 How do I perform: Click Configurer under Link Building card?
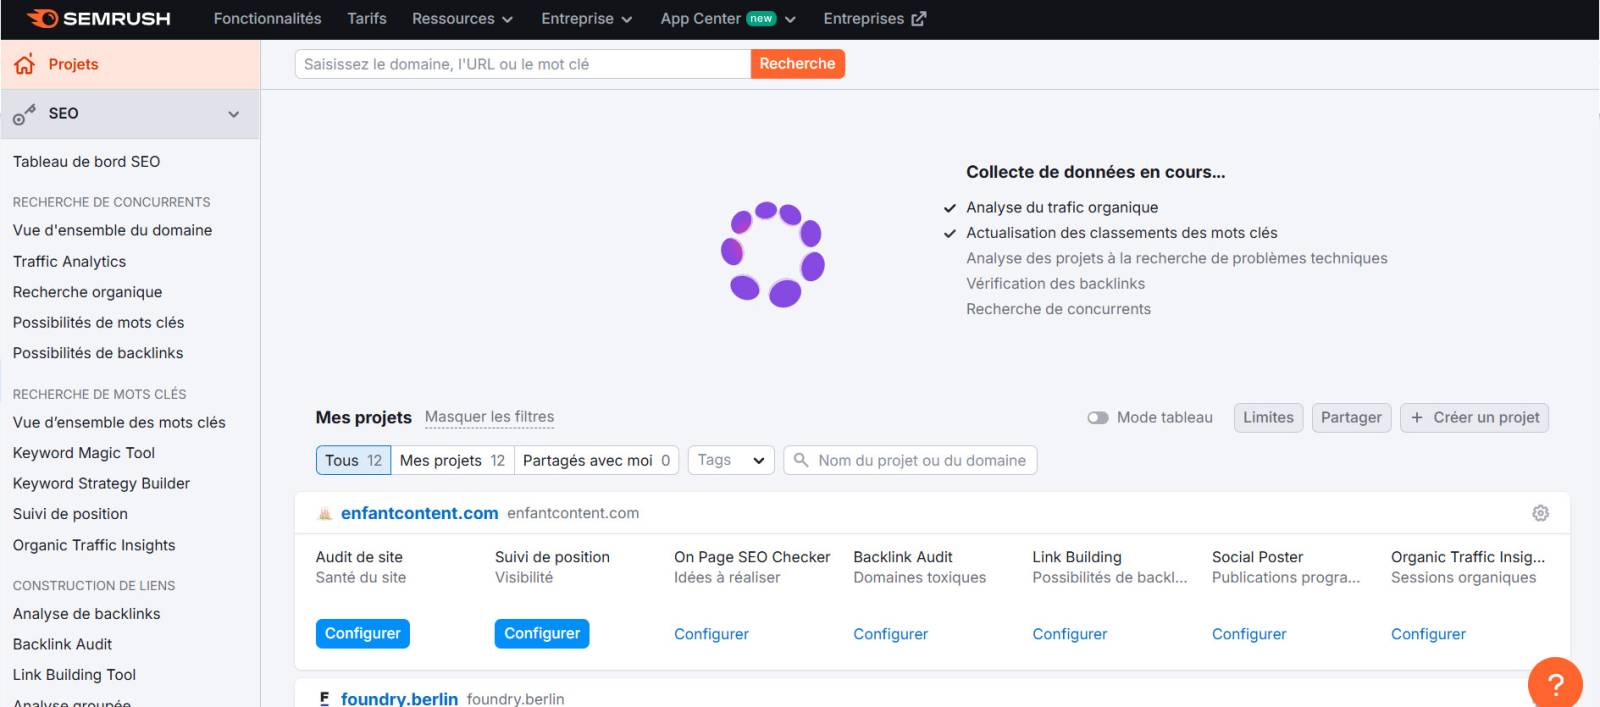pos(1070,634)
